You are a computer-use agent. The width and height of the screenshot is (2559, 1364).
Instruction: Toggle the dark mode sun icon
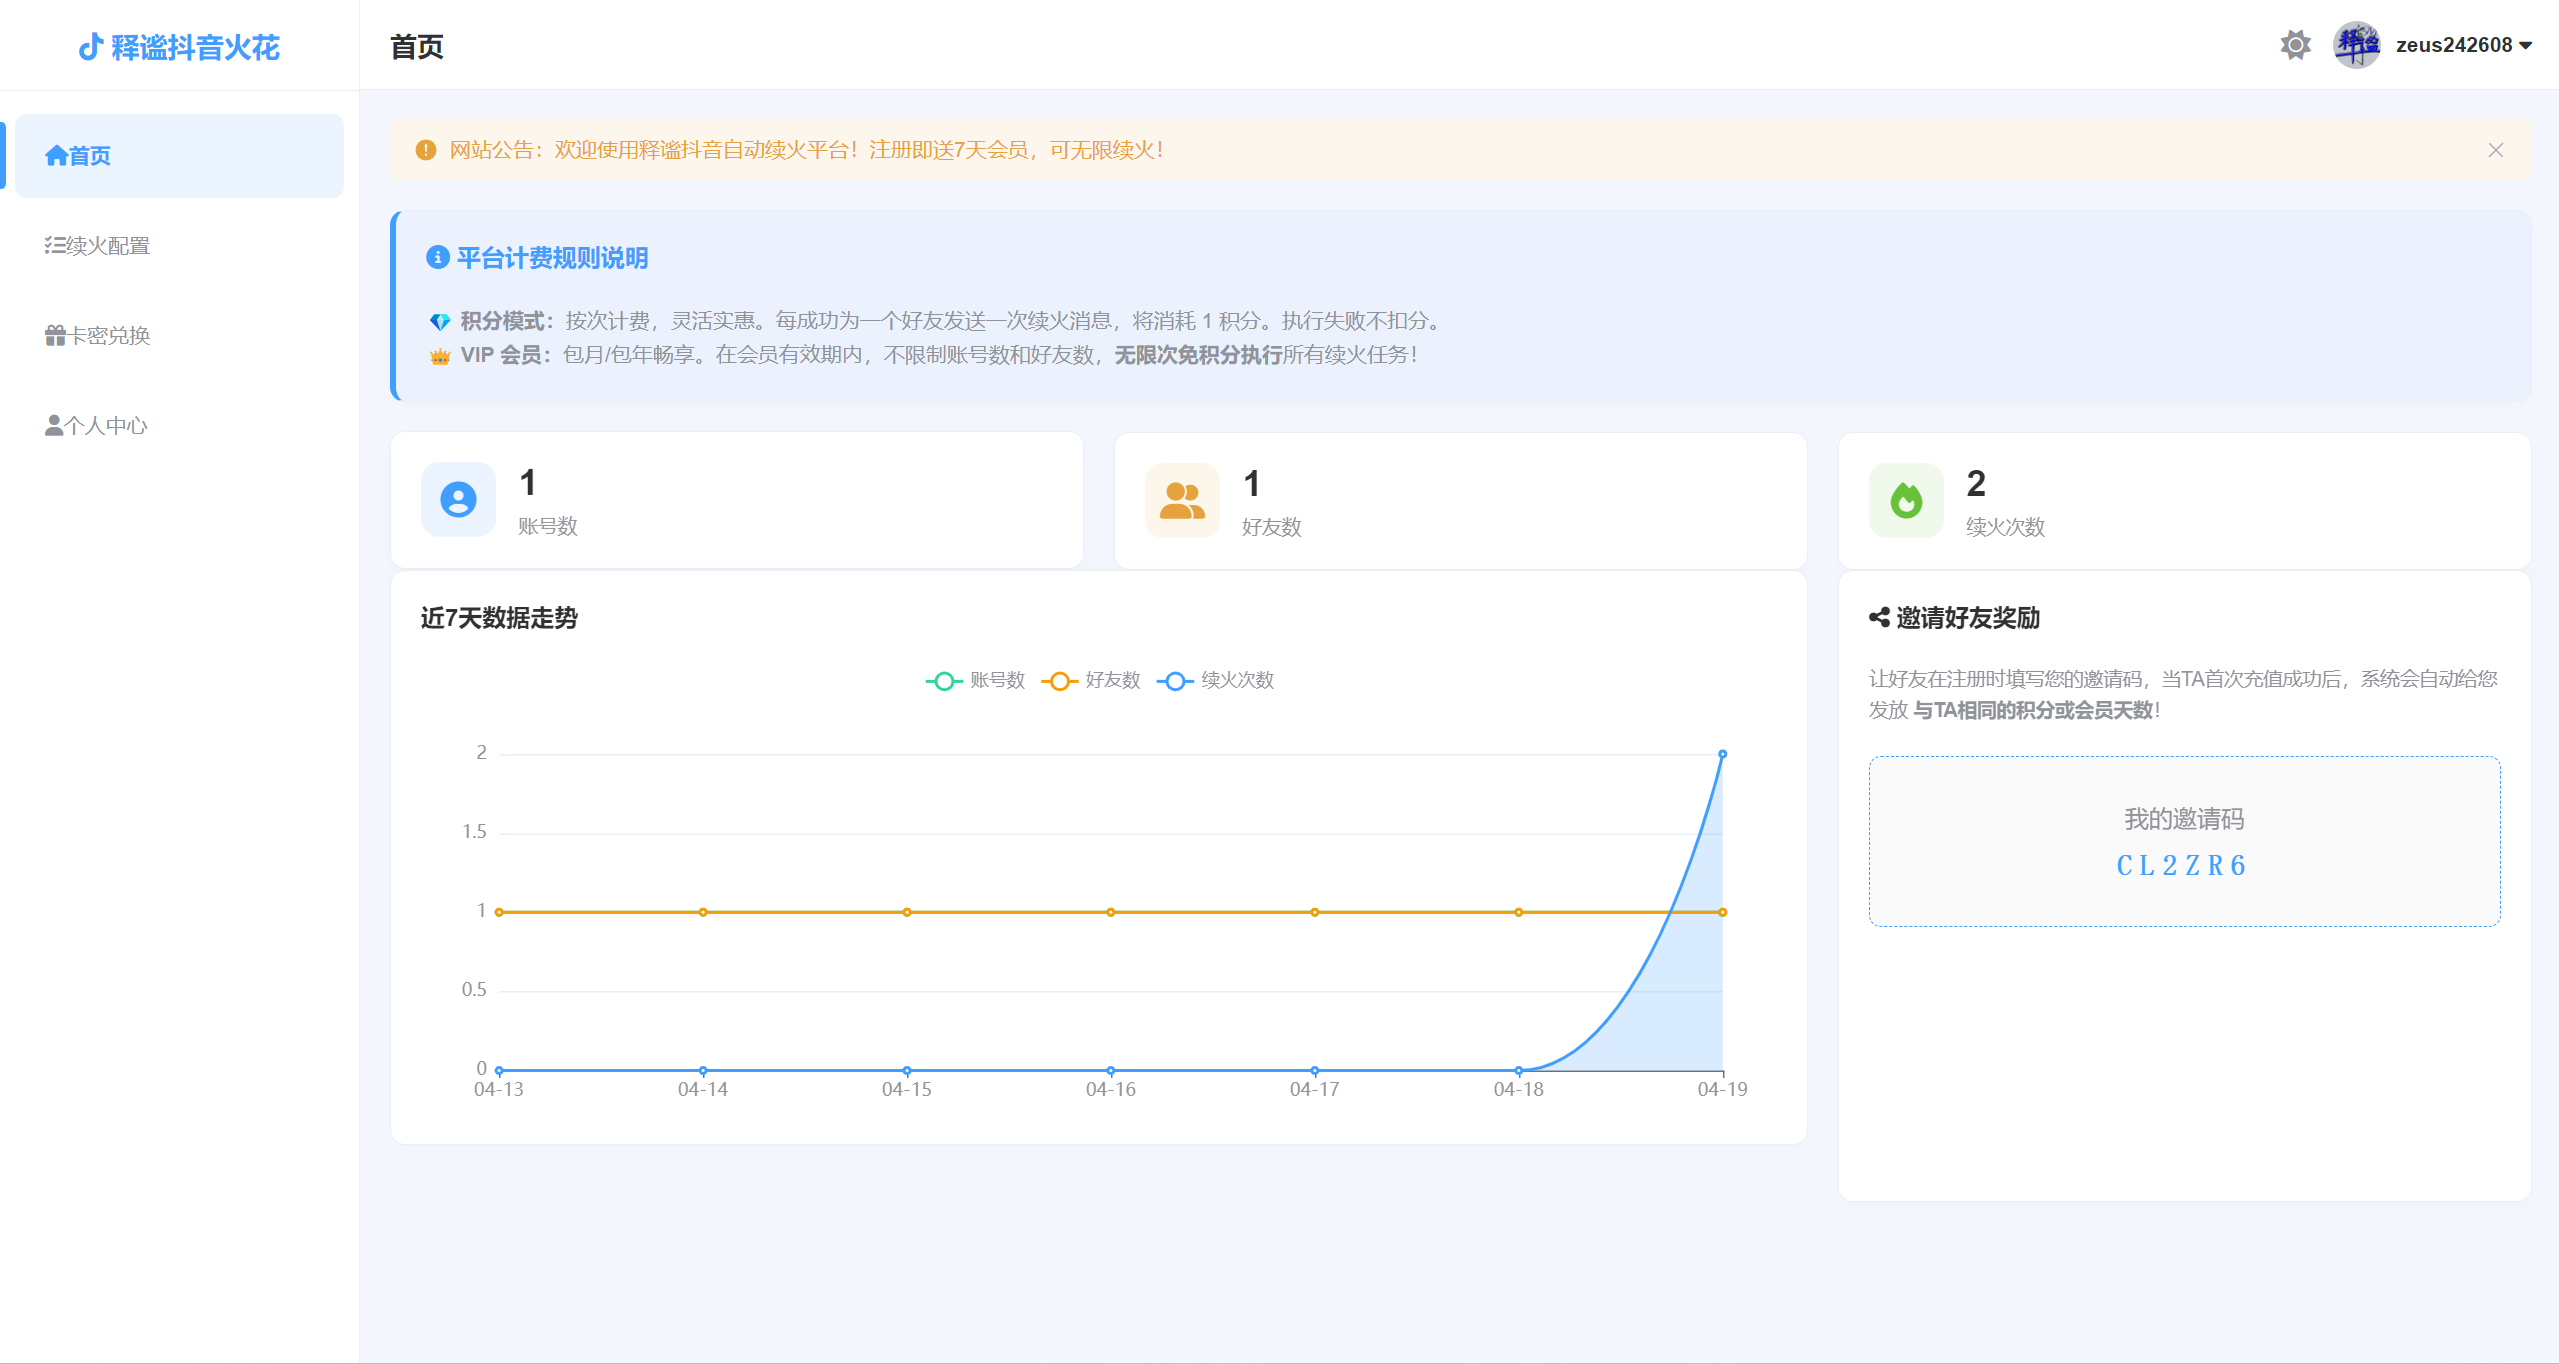2295,45
